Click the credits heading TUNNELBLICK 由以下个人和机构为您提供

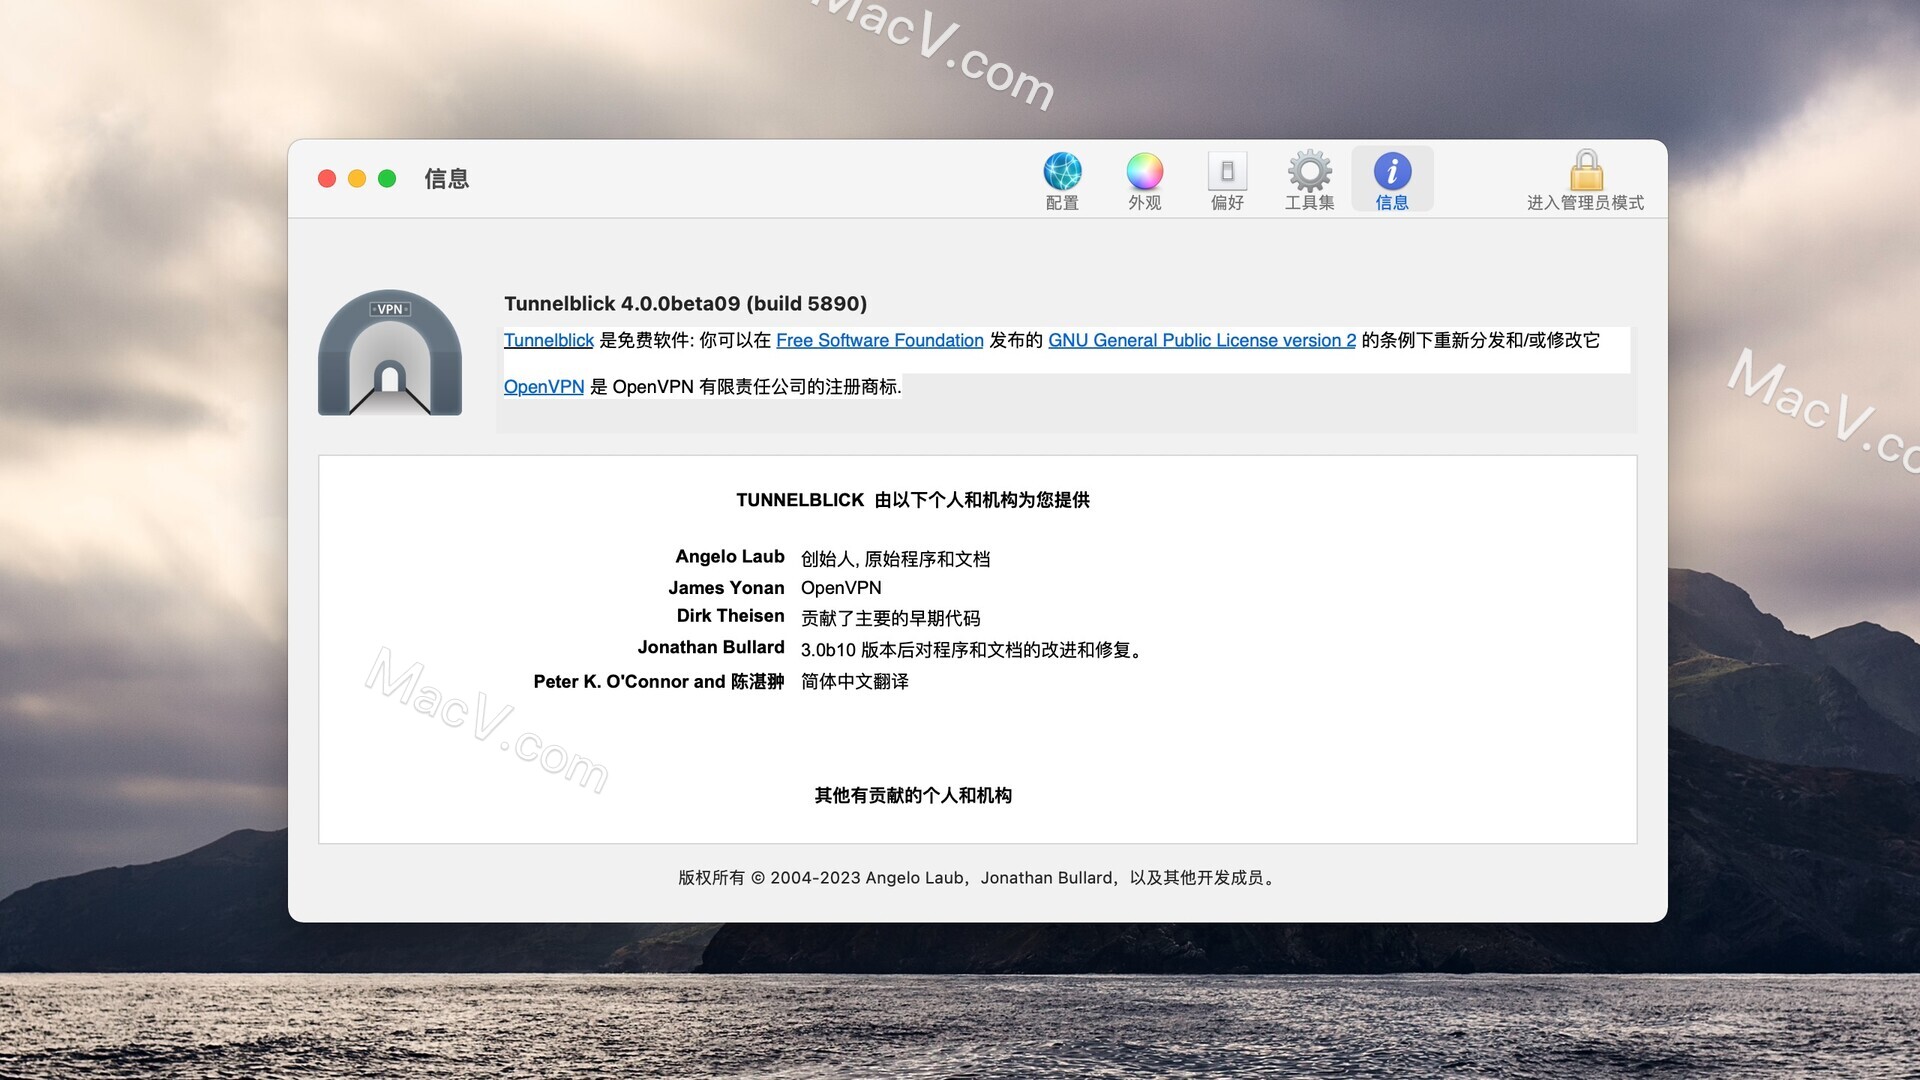913,500
